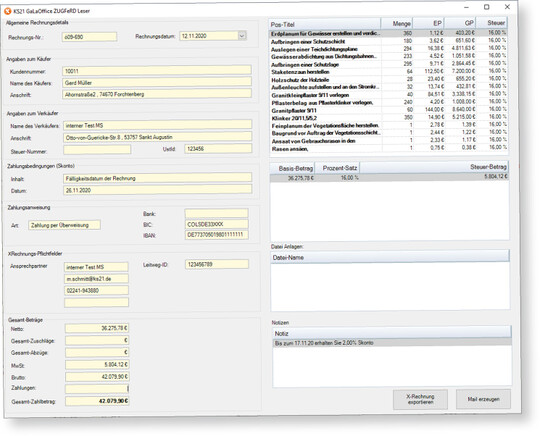Select row Holzschutz der Holzteile
Viewport: 540px width, 436px height.
coord(388,79)
